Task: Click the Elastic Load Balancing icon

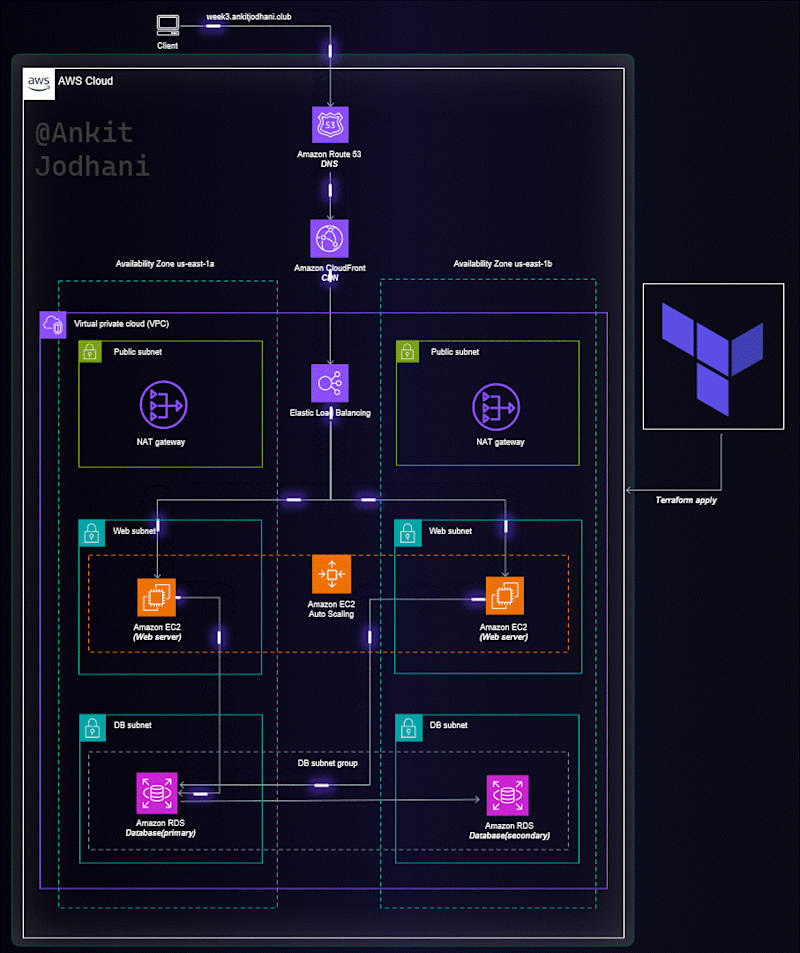Action: click(329, 384)
